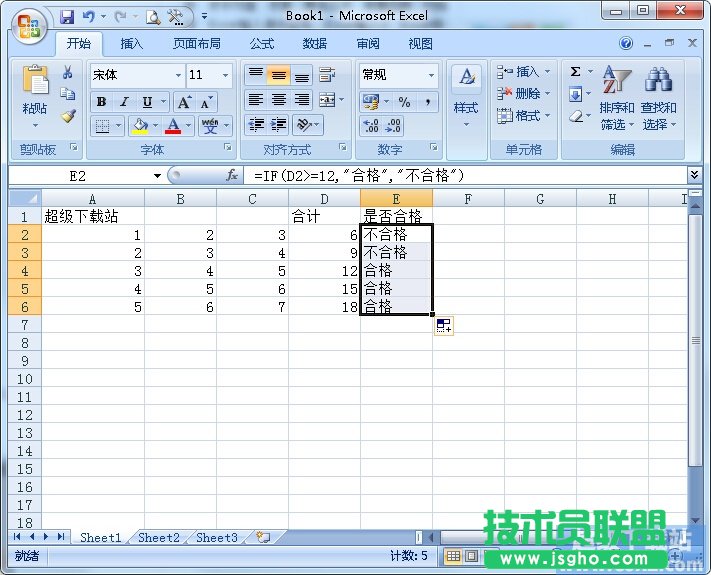Viewport: 711px width, 575px height.
Task: Expand the number format dropdown showing 常规
Action: 432,75
